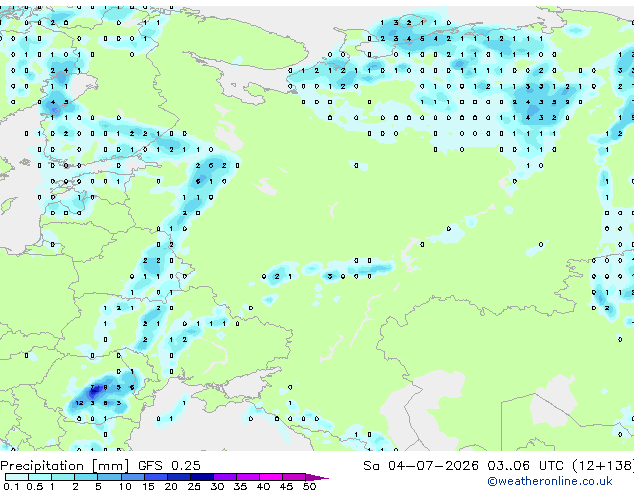Click the legend label '10'
Screen dimensions: 634x490
(x=125, y=486)
